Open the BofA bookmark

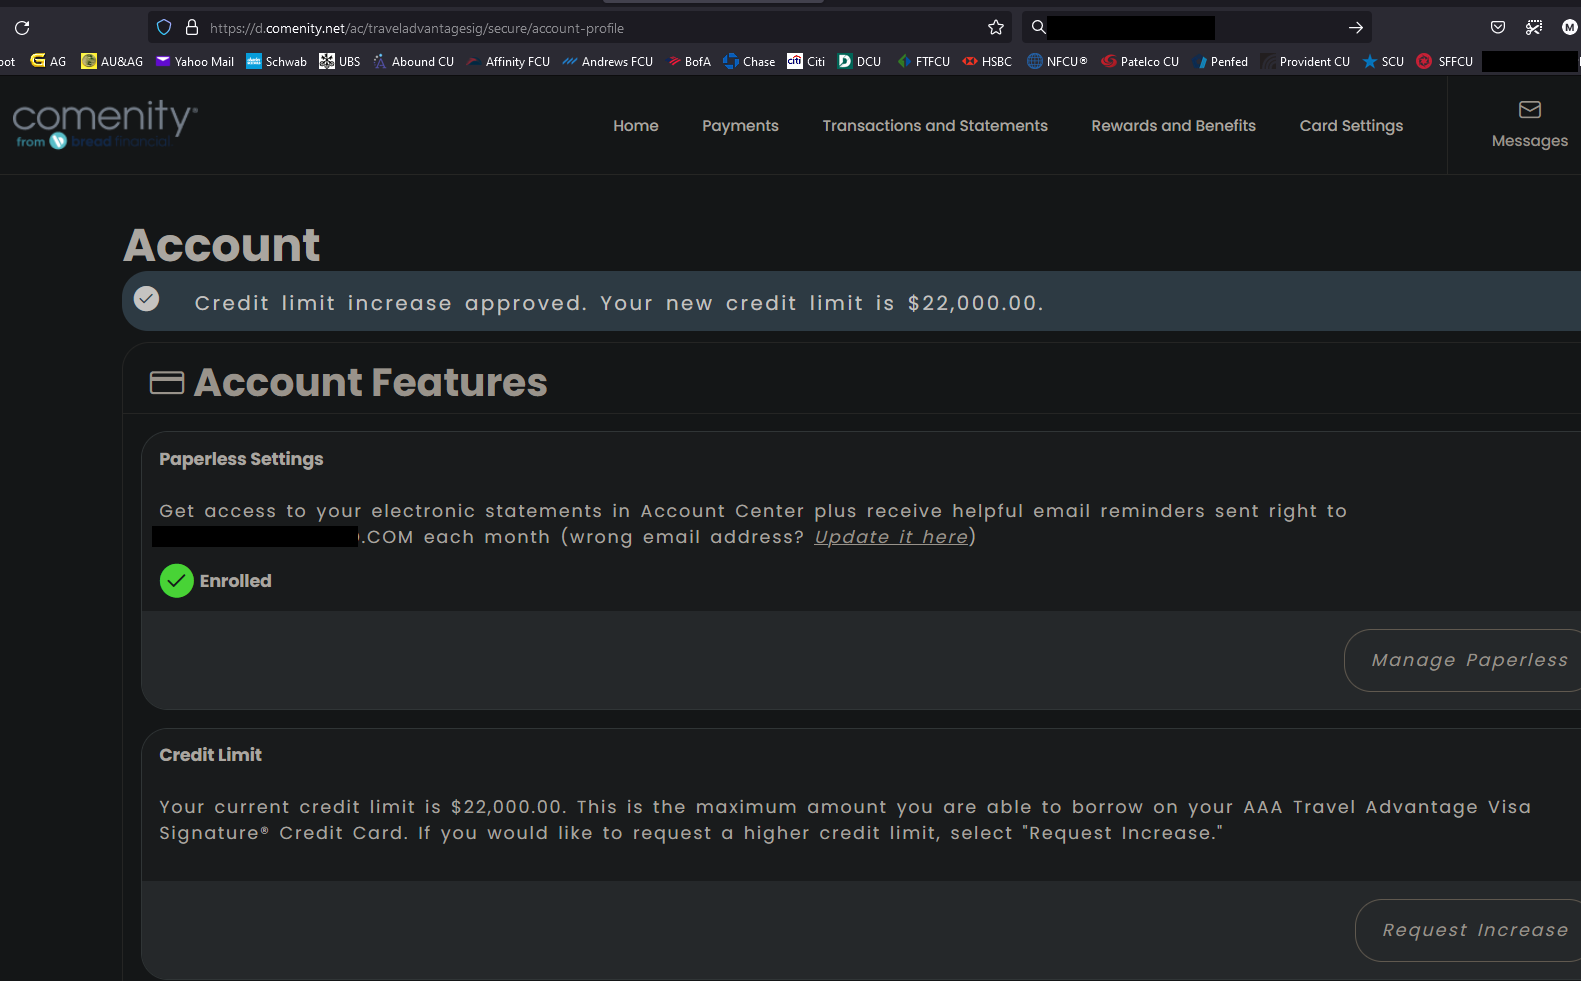click(690, 61)
